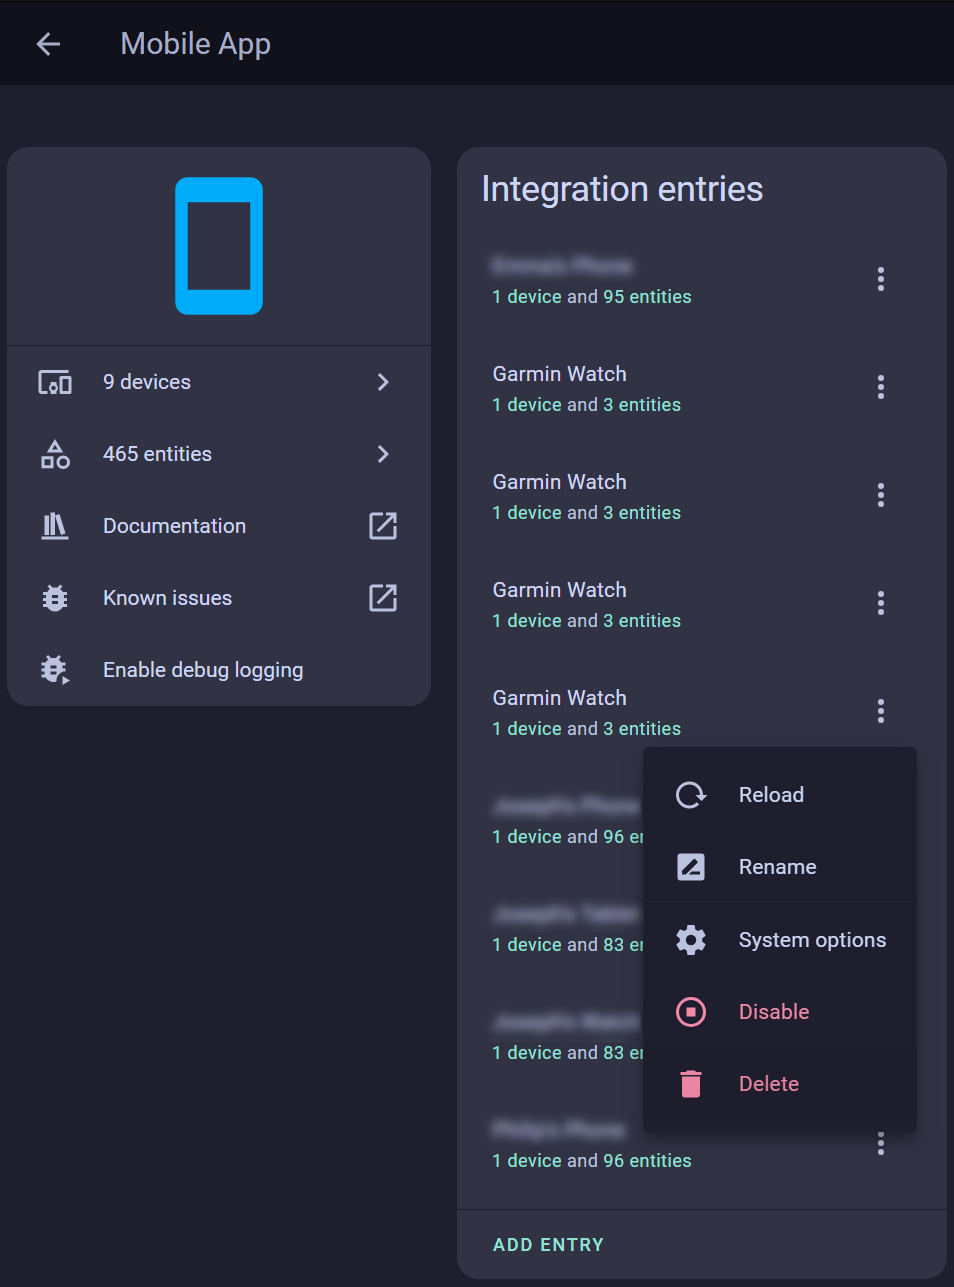Open Documentation via its external link icon

(x=382, y=526)
